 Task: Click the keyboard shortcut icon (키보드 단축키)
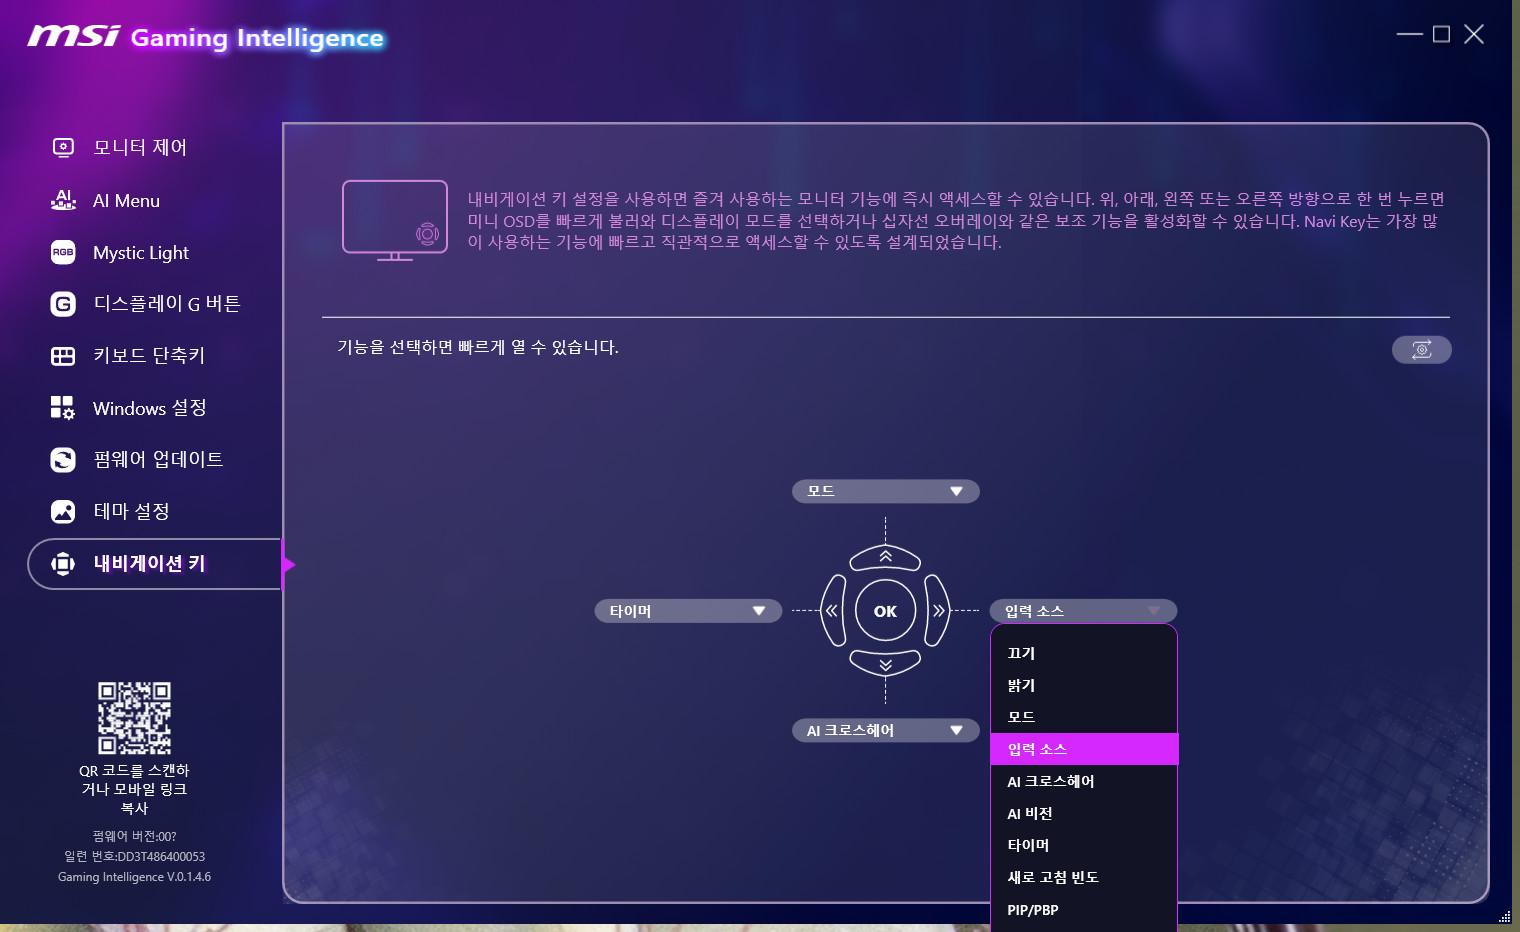pyautogui.click(x=63, y=356)
